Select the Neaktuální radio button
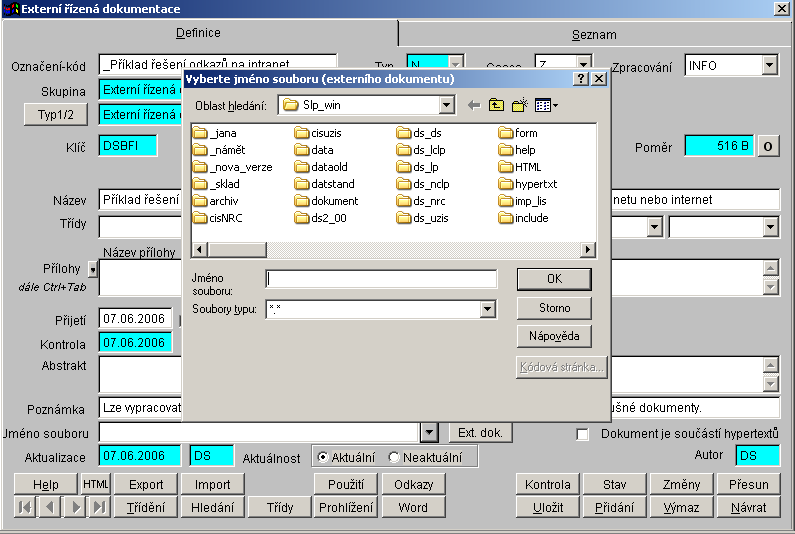The width and height of the screenshot is (795, 534). click(394, 457)
